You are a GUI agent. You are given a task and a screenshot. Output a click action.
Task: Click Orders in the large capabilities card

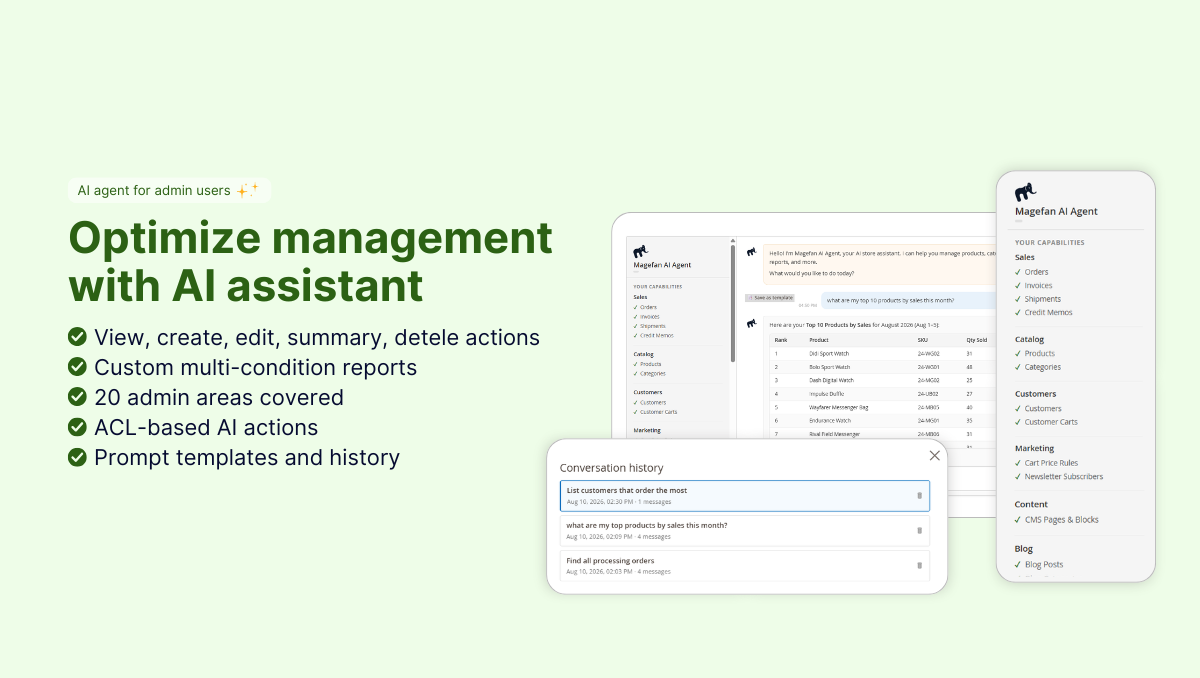pyautogui.click(x=1036, y=272)
